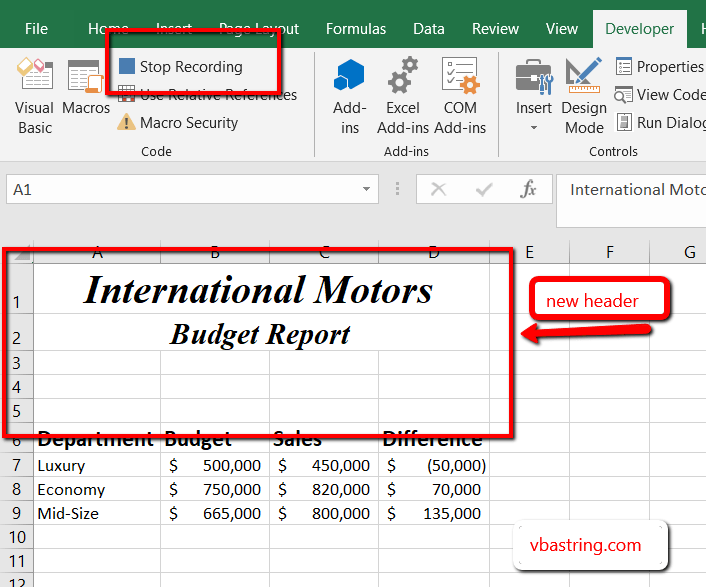This screenshot has width=706, height=587.
Task: Select row 2 header
Action: [x=17, y=332]
